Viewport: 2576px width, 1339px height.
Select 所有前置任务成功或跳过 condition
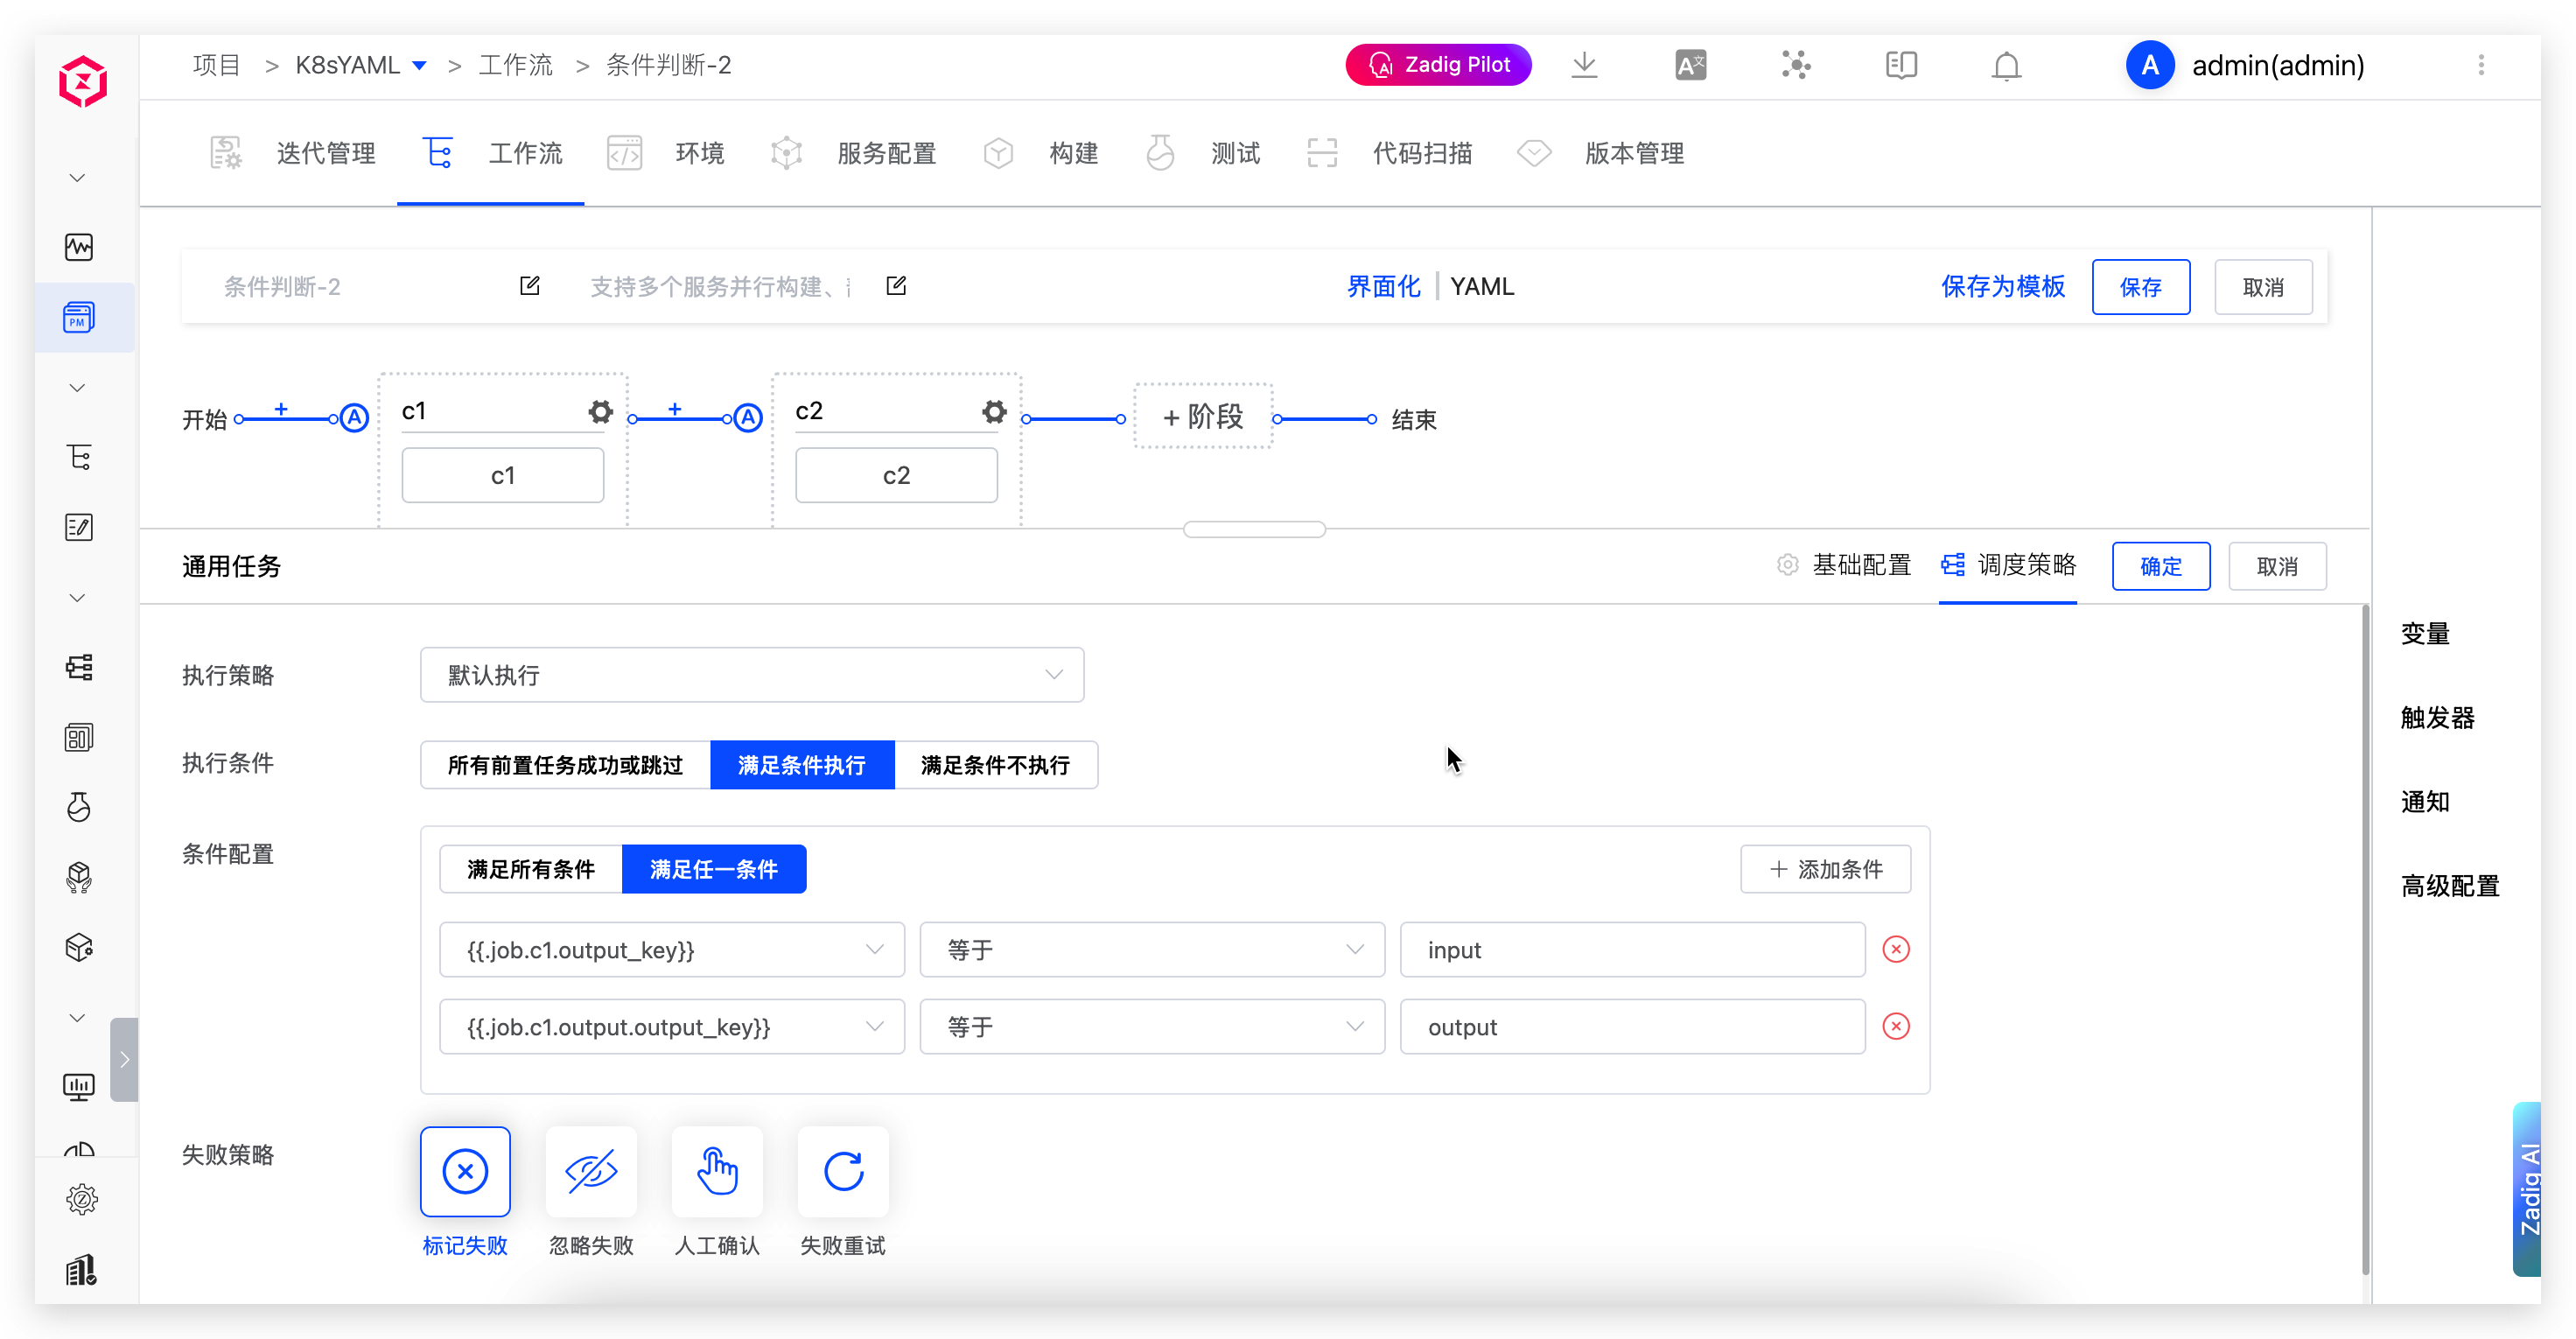coord(565,765)
